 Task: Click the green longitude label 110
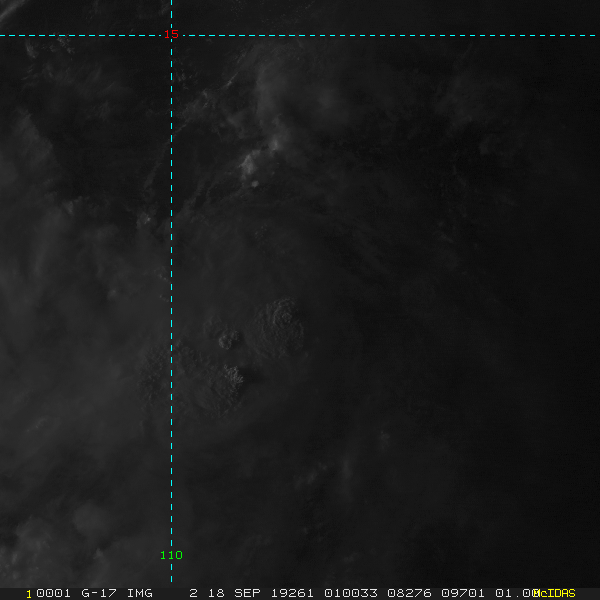(x=171, y=555)
